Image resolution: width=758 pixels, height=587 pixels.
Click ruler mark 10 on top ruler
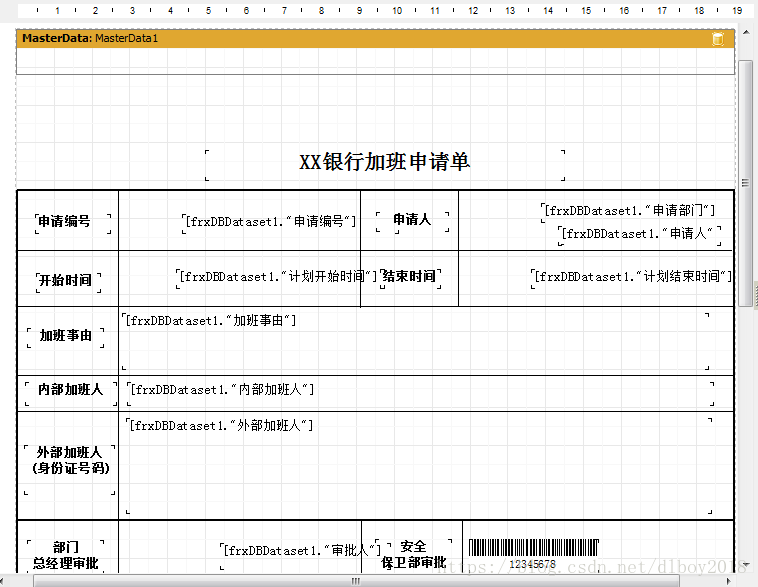pyautogui.click(x=397, y=11)
